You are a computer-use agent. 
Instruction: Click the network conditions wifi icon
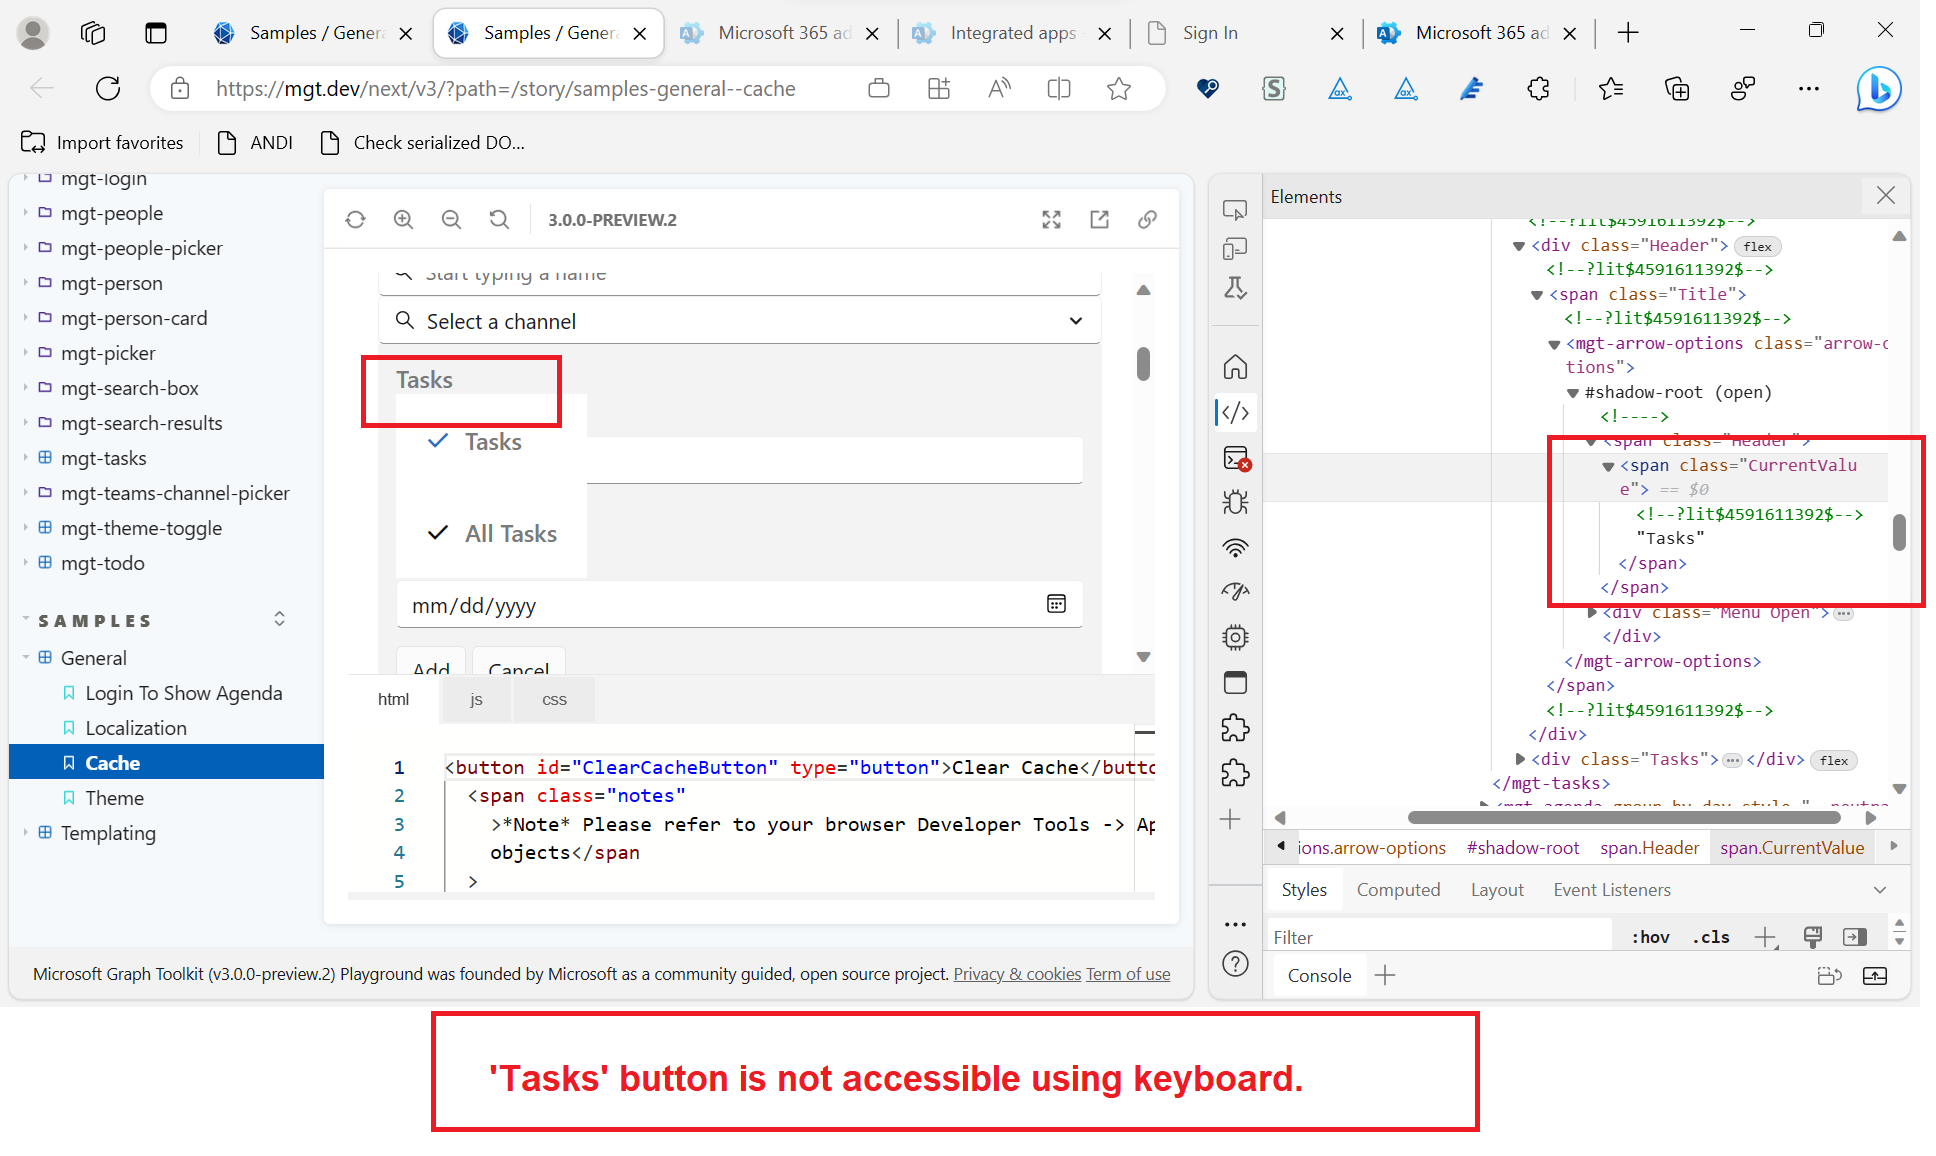point(1235,548)
